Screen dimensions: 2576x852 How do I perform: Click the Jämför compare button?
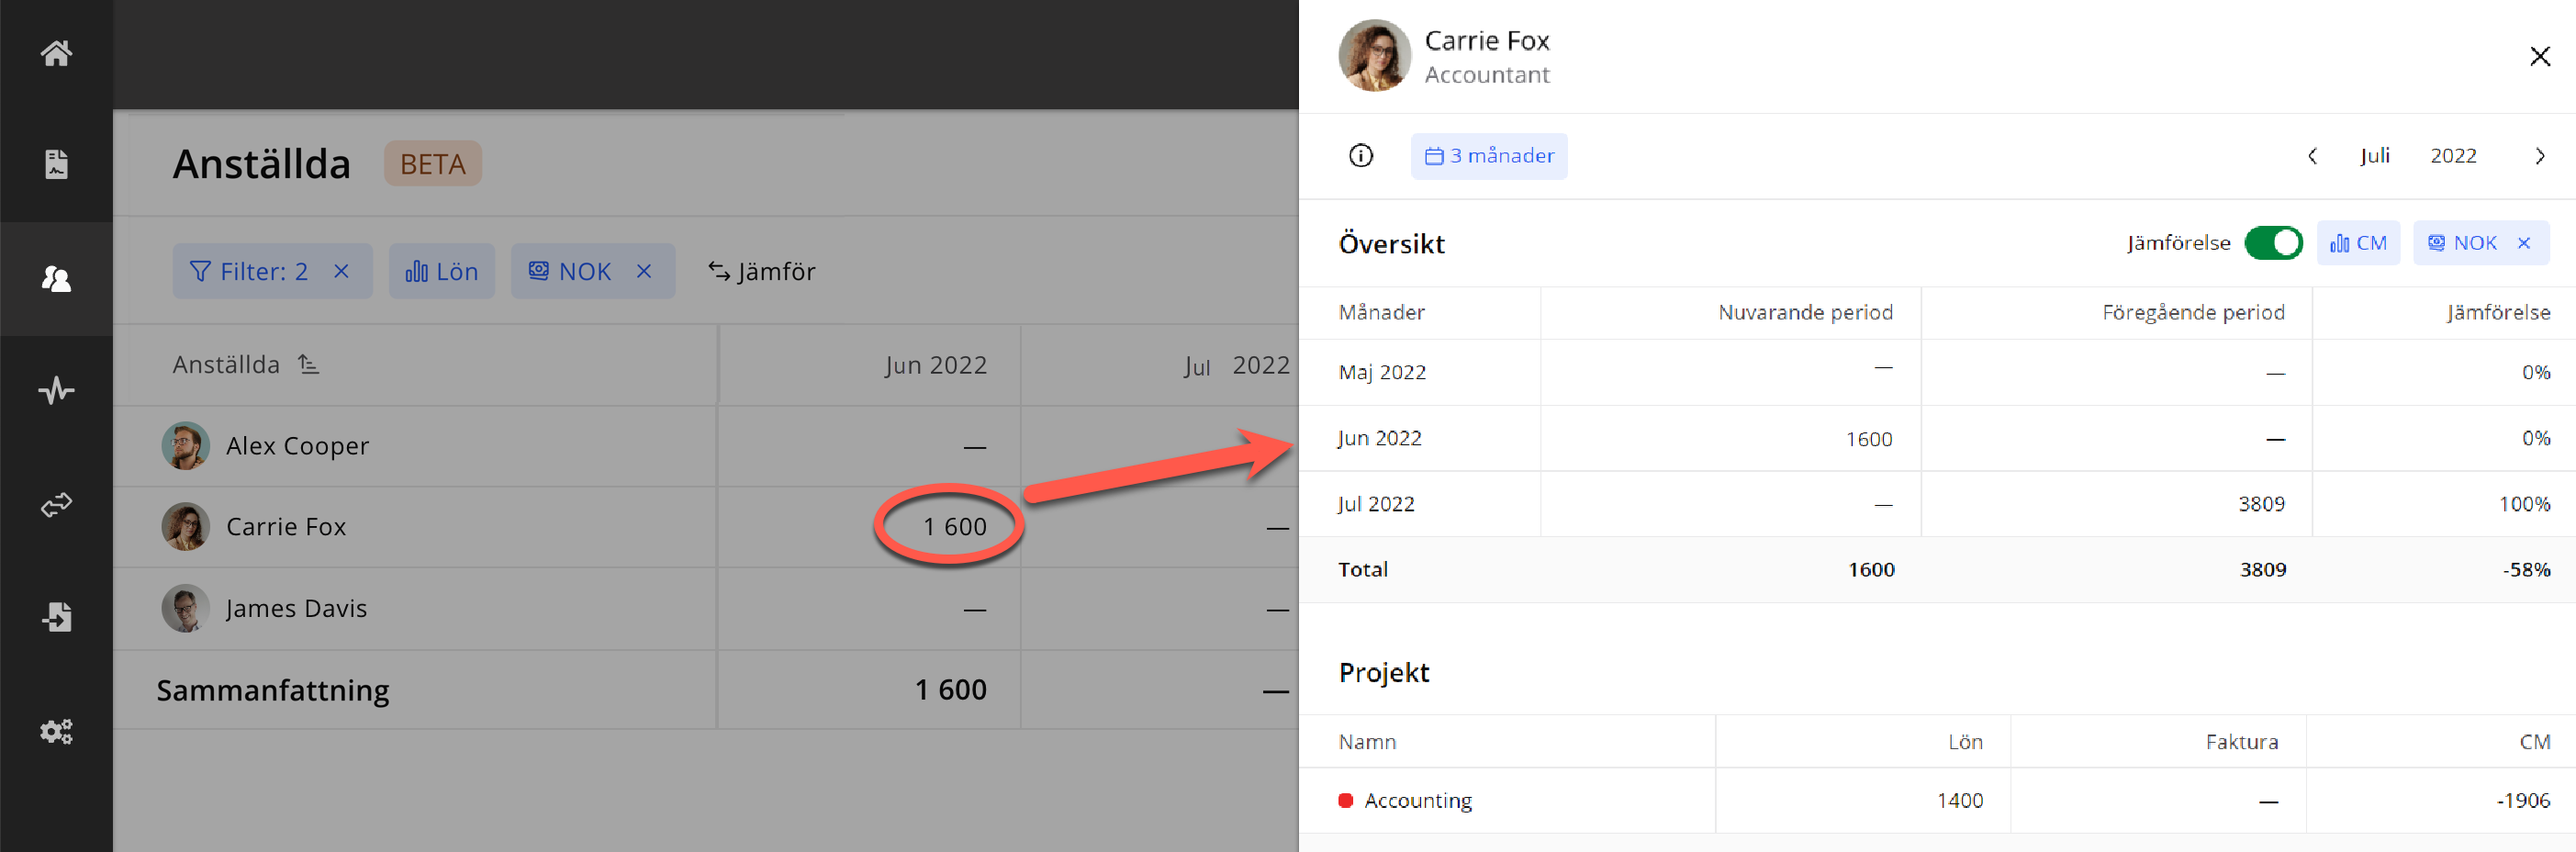click(762, 271)
